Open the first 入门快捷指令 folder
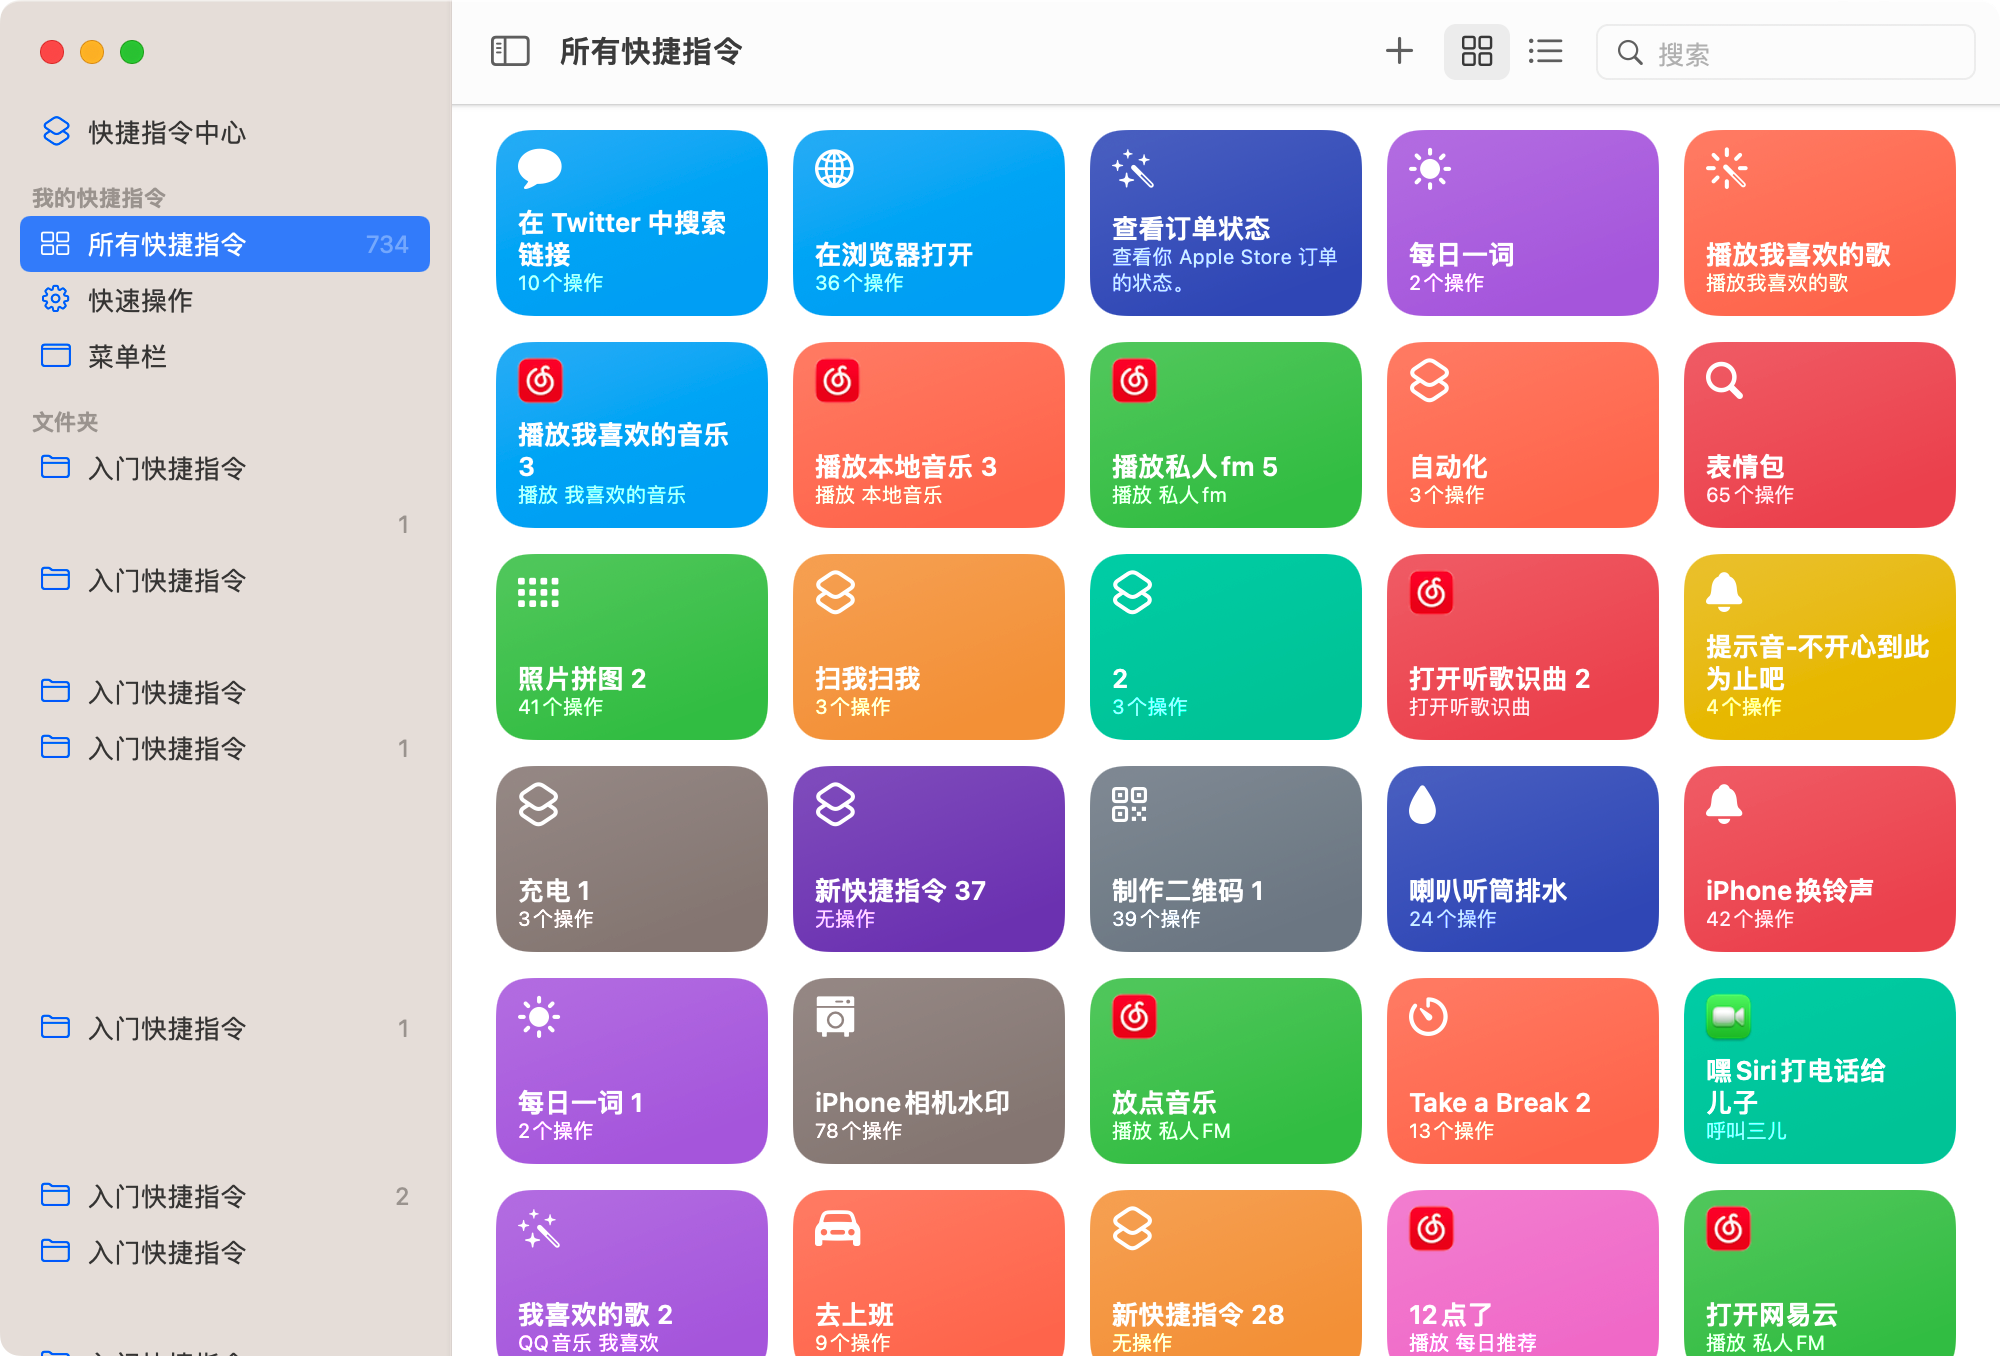 (166, 468)
